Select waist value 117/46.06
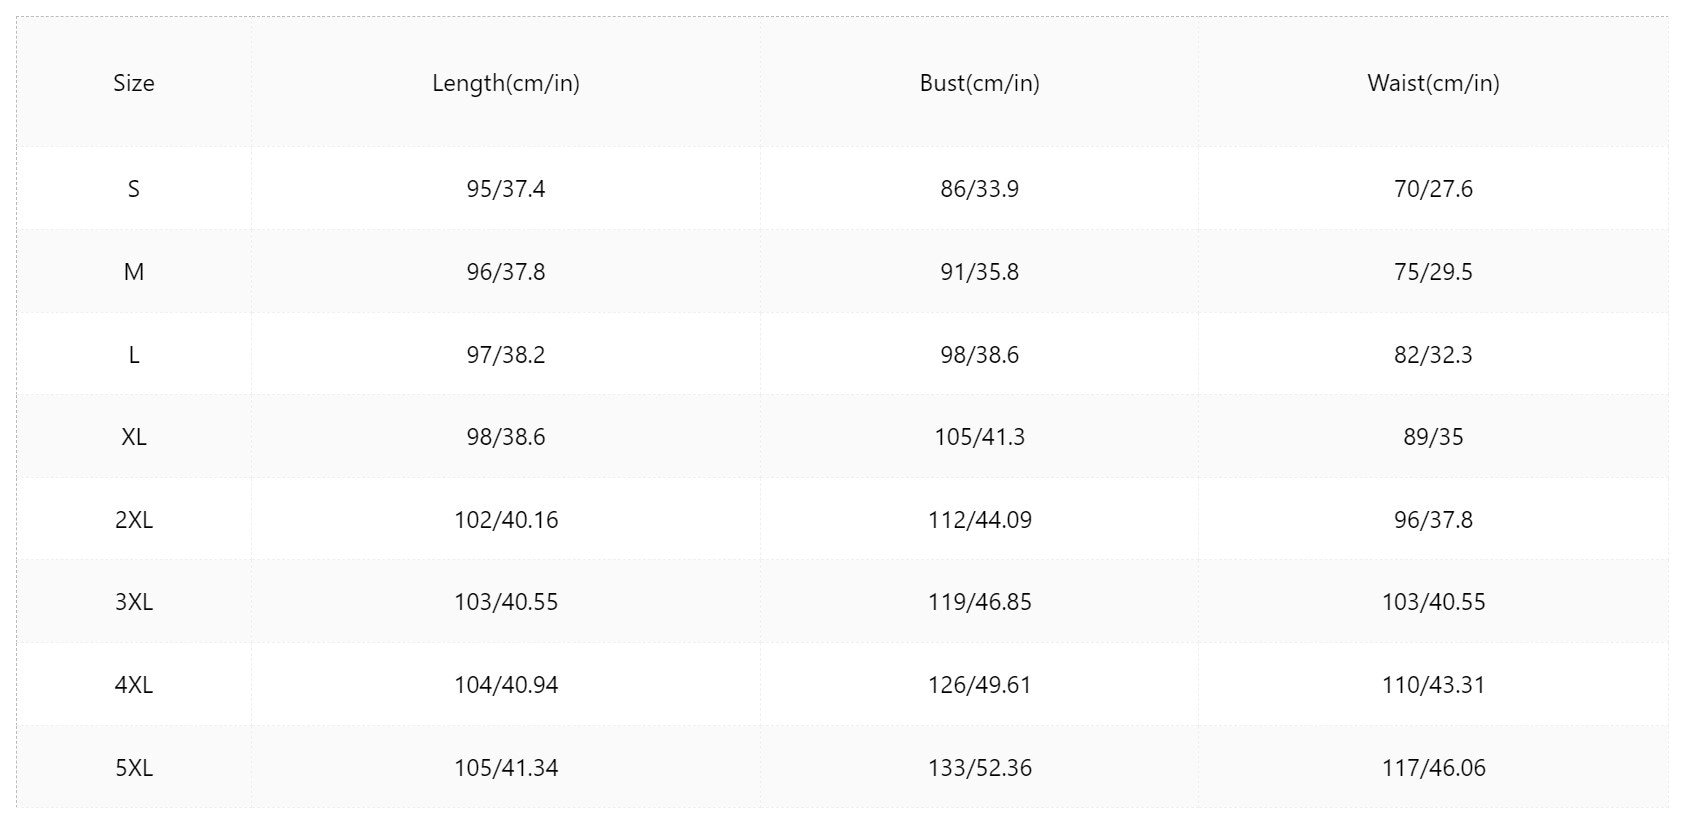 pyautogui.click(x=1434, y=768)
